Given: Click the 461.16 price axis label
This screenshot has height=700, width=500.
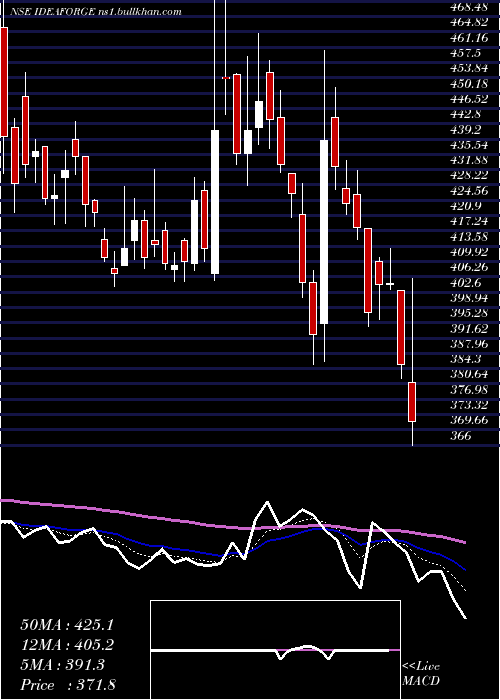Looking at the screenshot, I should point(469,38).
